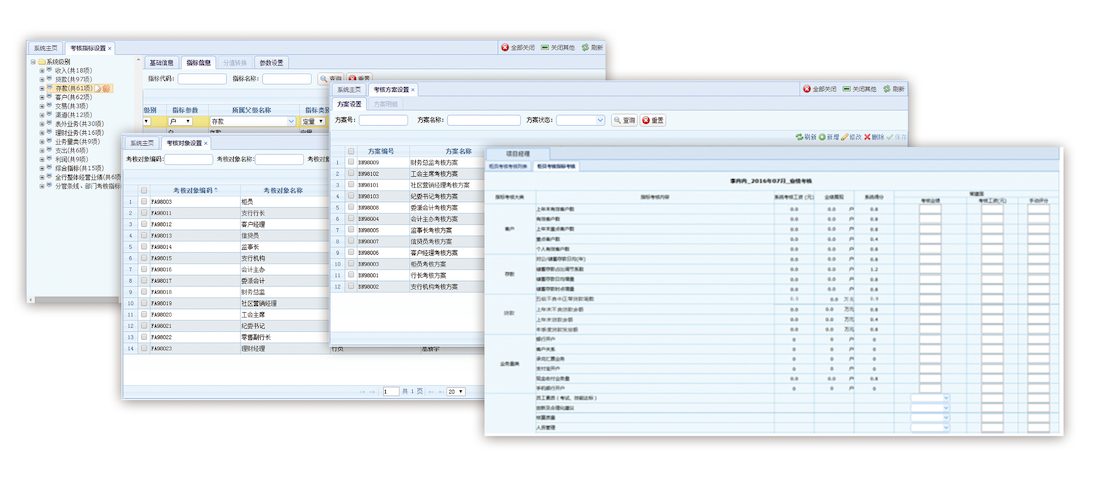Open 系统主页 tab in 考核指标设置 window
Viewport: 1093px width, 482px height.
pyautogui.click(x=45, y=48)
